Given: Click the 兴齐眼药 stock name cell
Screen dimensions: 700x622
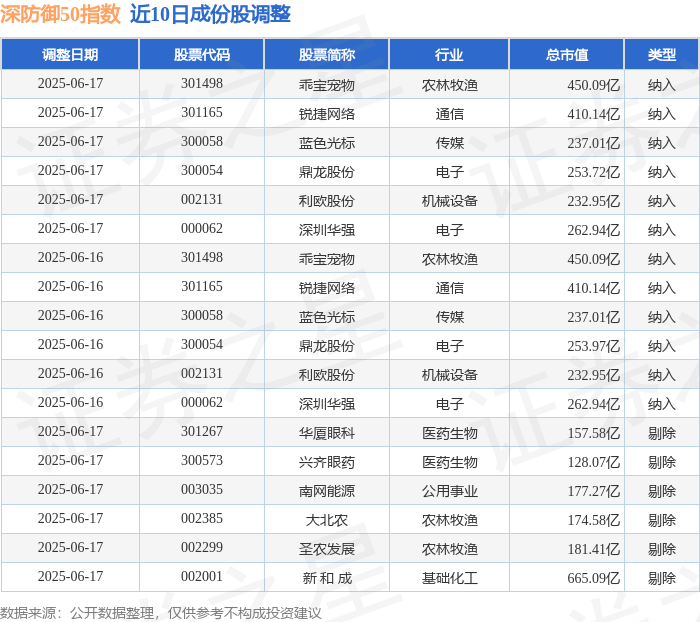Looking at the screenshot, I should pyautogui.click(x=327, y=462).
